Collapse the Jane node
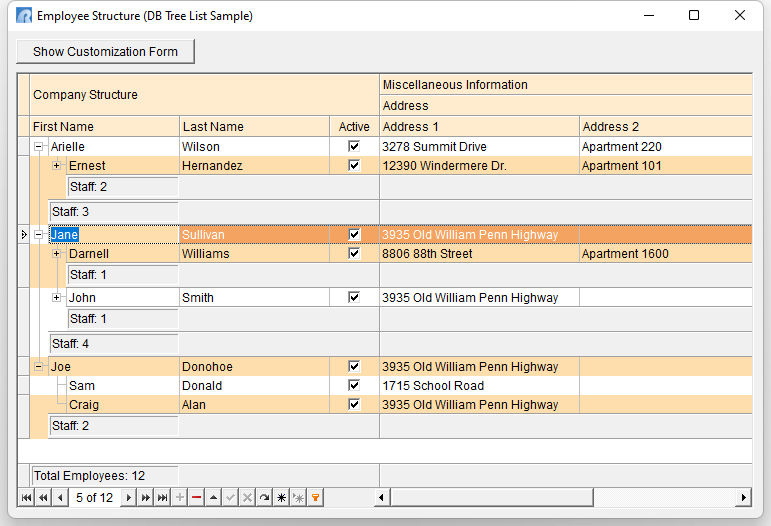The height and width of the screenshot is (526, 771). coord(38,234)
